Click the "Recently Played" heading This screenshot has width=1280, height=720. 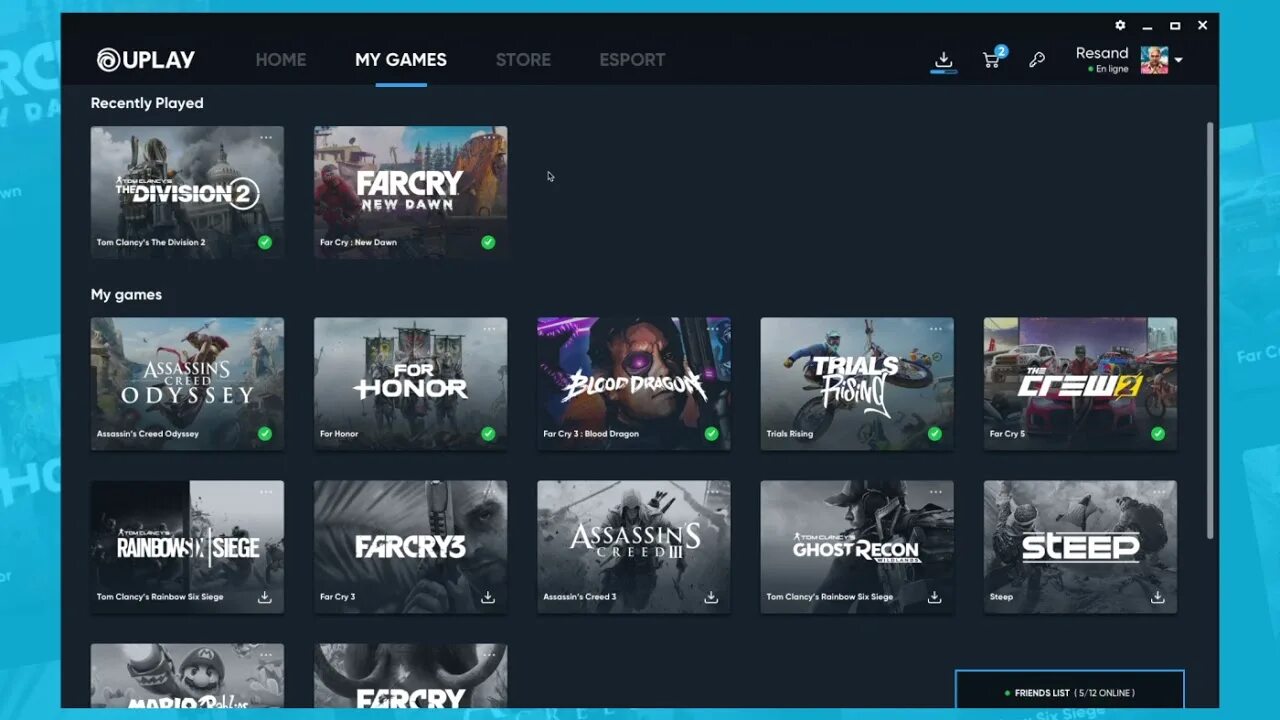click(x=147, y=103)
